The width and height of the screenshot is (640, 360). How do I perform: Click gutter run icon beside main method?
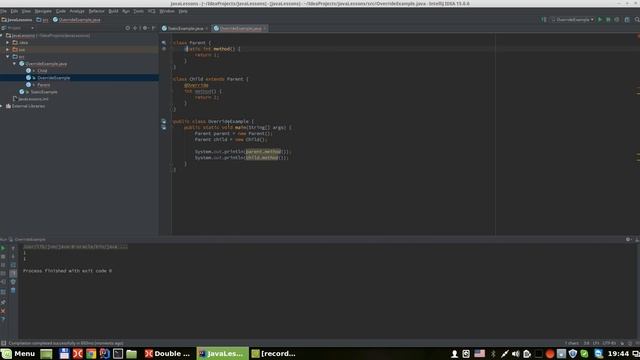[x=164, y=127]
